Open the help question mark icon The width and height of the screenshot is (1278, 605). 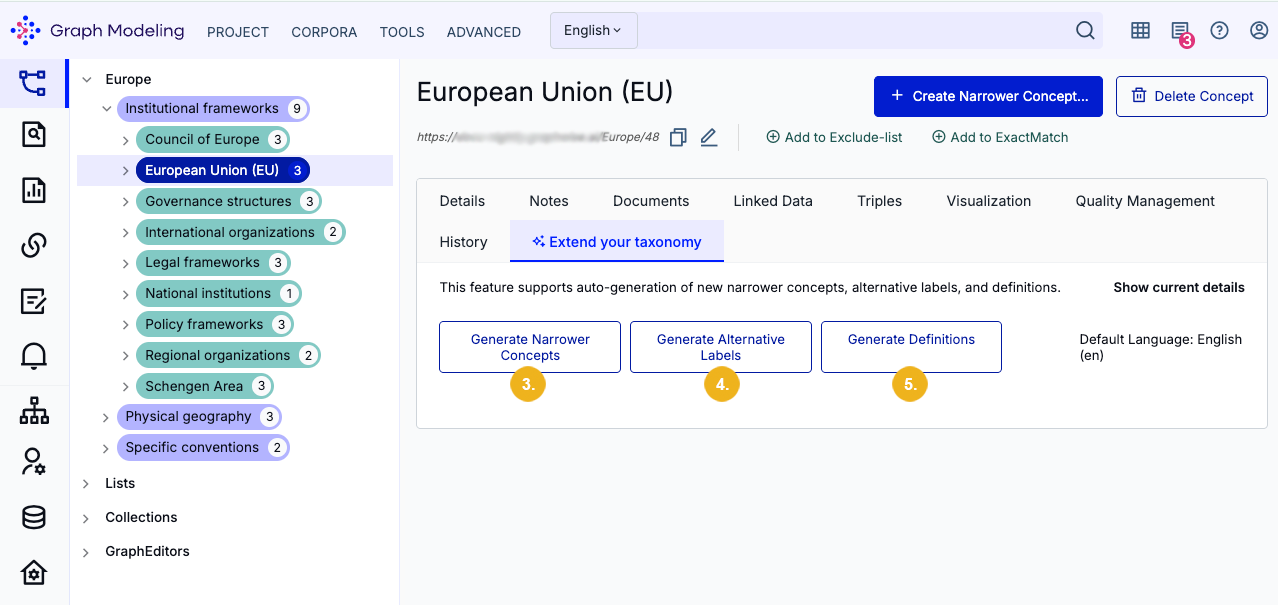(1219, 31)
